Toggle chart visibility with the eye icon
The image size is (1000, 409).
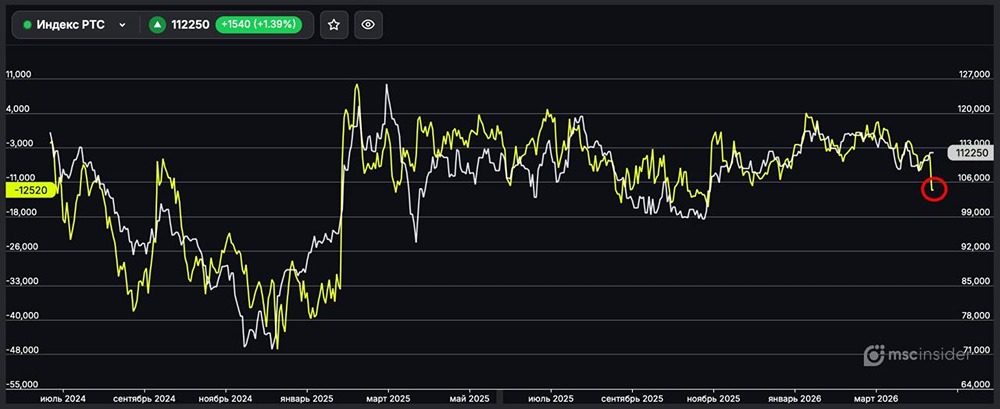[368, 25]
